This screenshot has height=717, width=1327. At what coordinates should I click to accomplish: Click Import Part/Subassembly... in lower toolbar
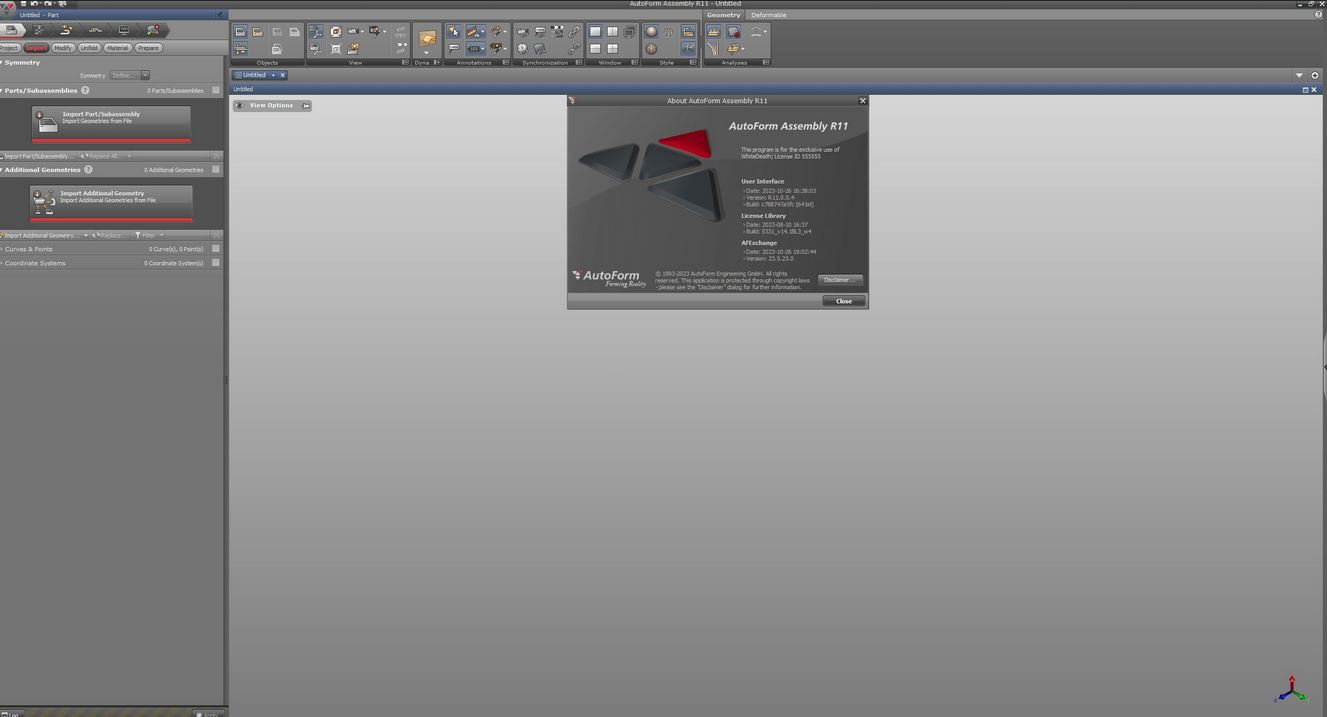[37, 156]
